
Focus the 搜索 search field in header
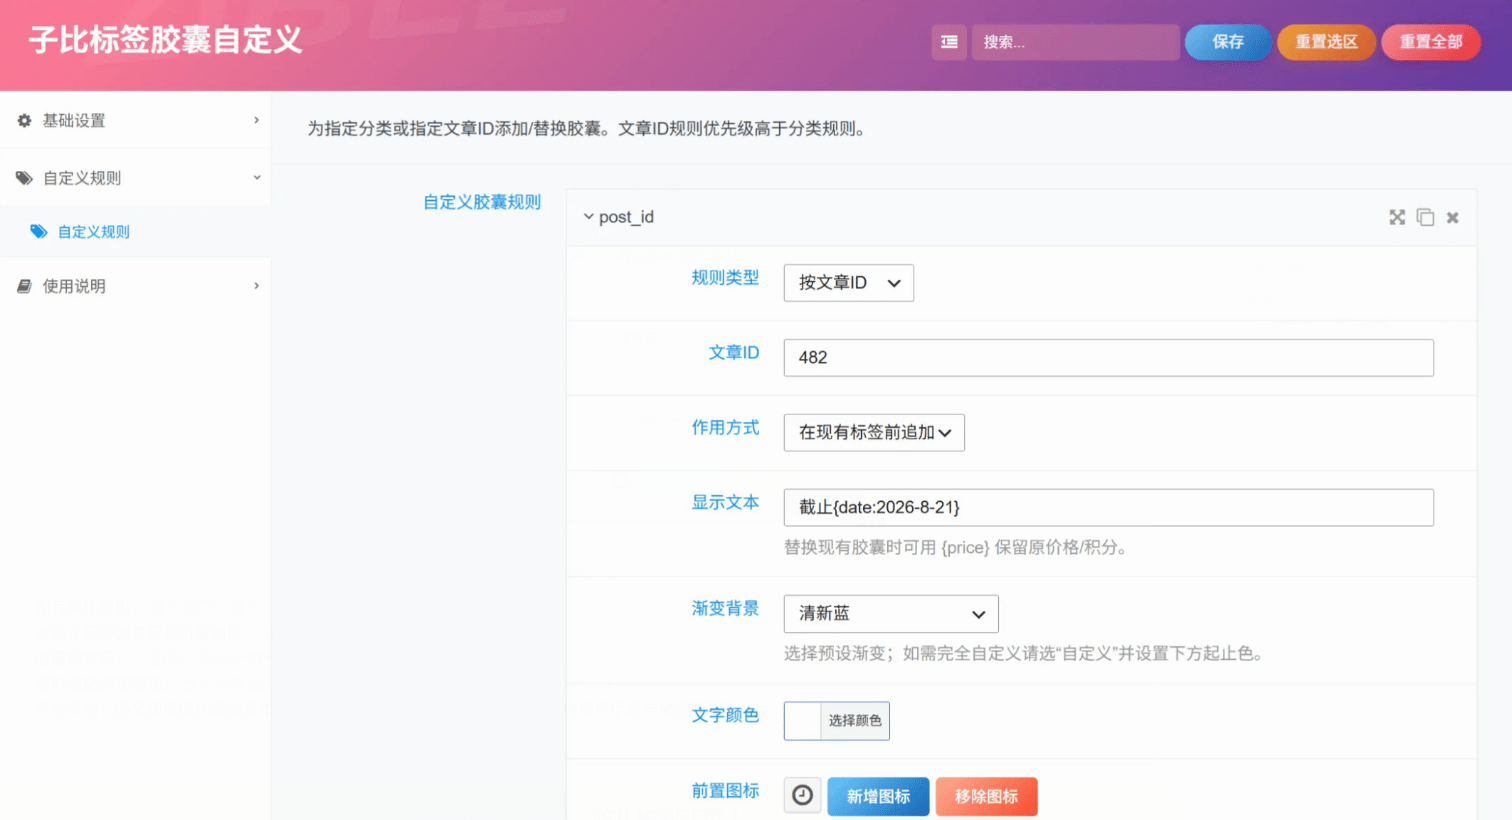click(1075, 42)
